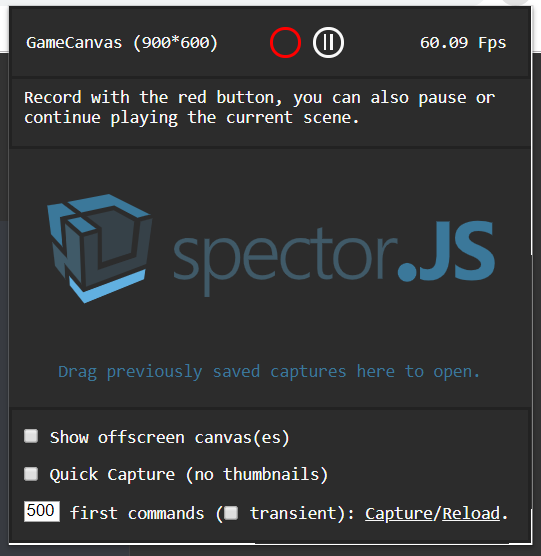Tick the Quick Capture checkbox
This screenshot has height=556, width=541.
point(31,474)
